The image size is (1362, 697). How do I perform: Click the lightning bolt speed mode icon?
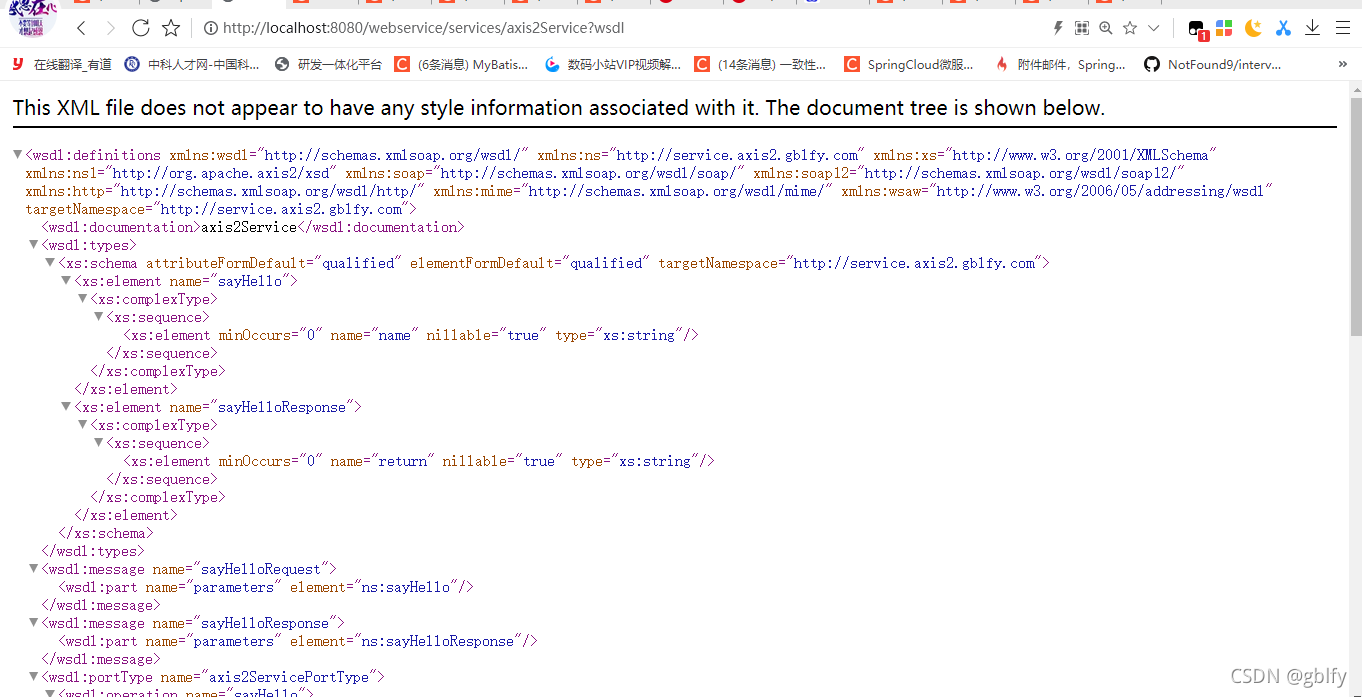tap(1058, 28)
